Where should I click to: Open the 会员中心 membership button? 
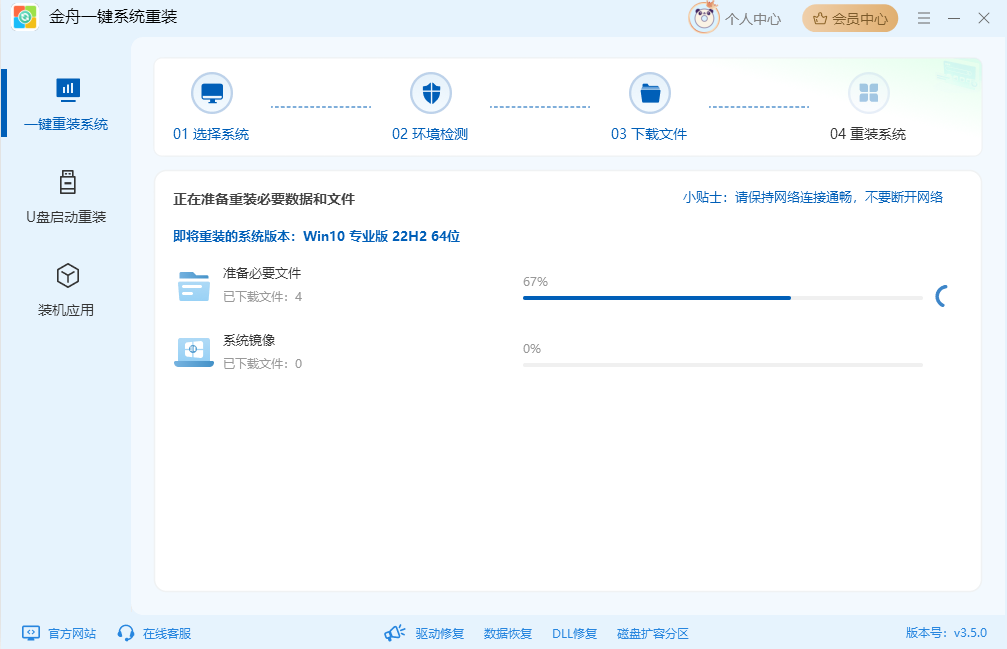click(x=849, y=18)
